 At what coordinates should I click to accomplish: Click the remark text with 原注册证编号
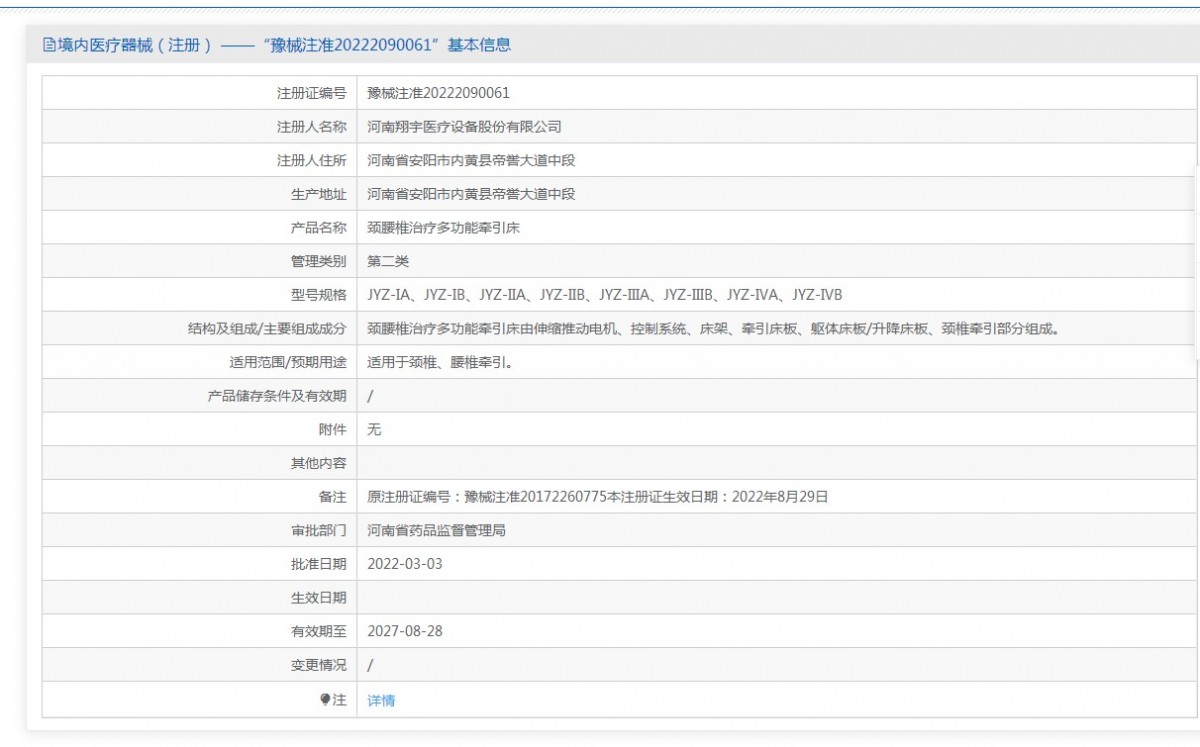pos(597,496)
